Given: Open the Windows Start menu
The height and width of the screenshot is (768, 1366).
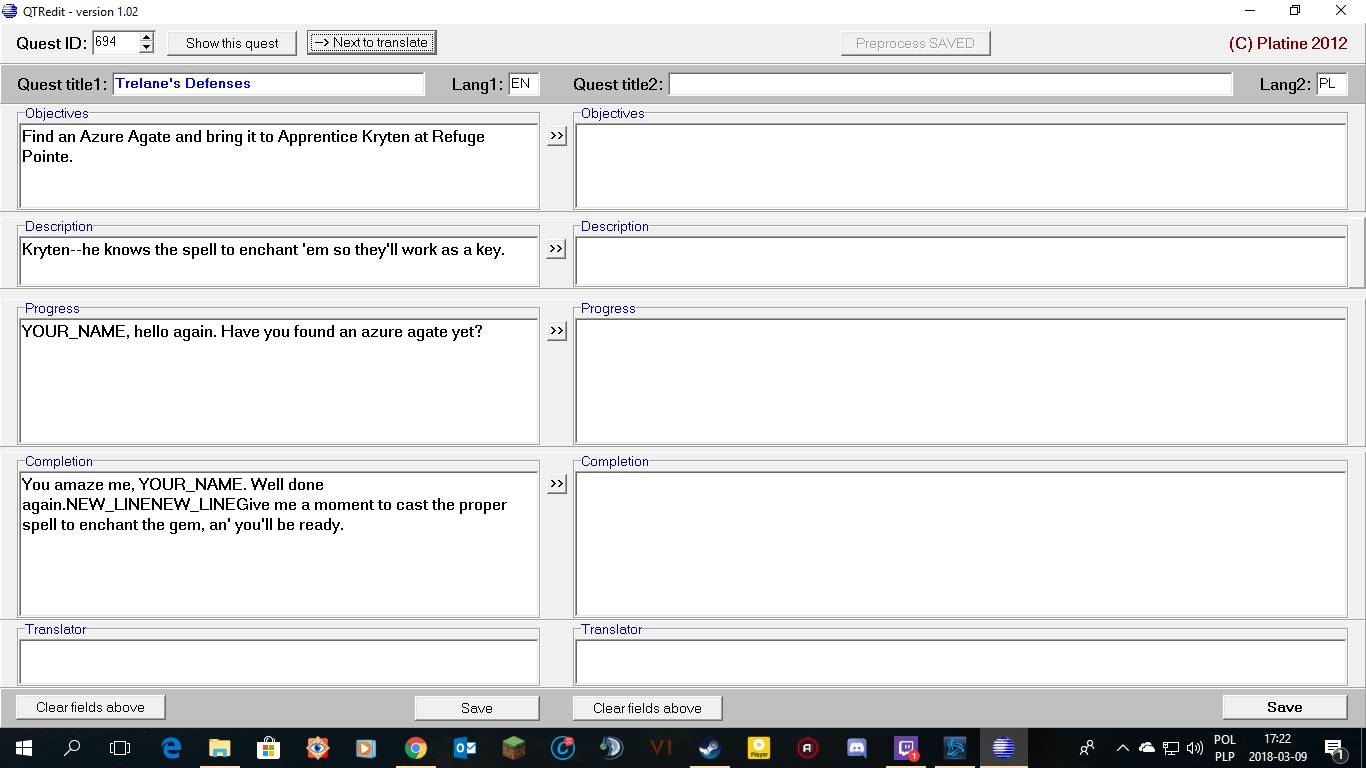Looking at the screenshot, I should point(23,748).
